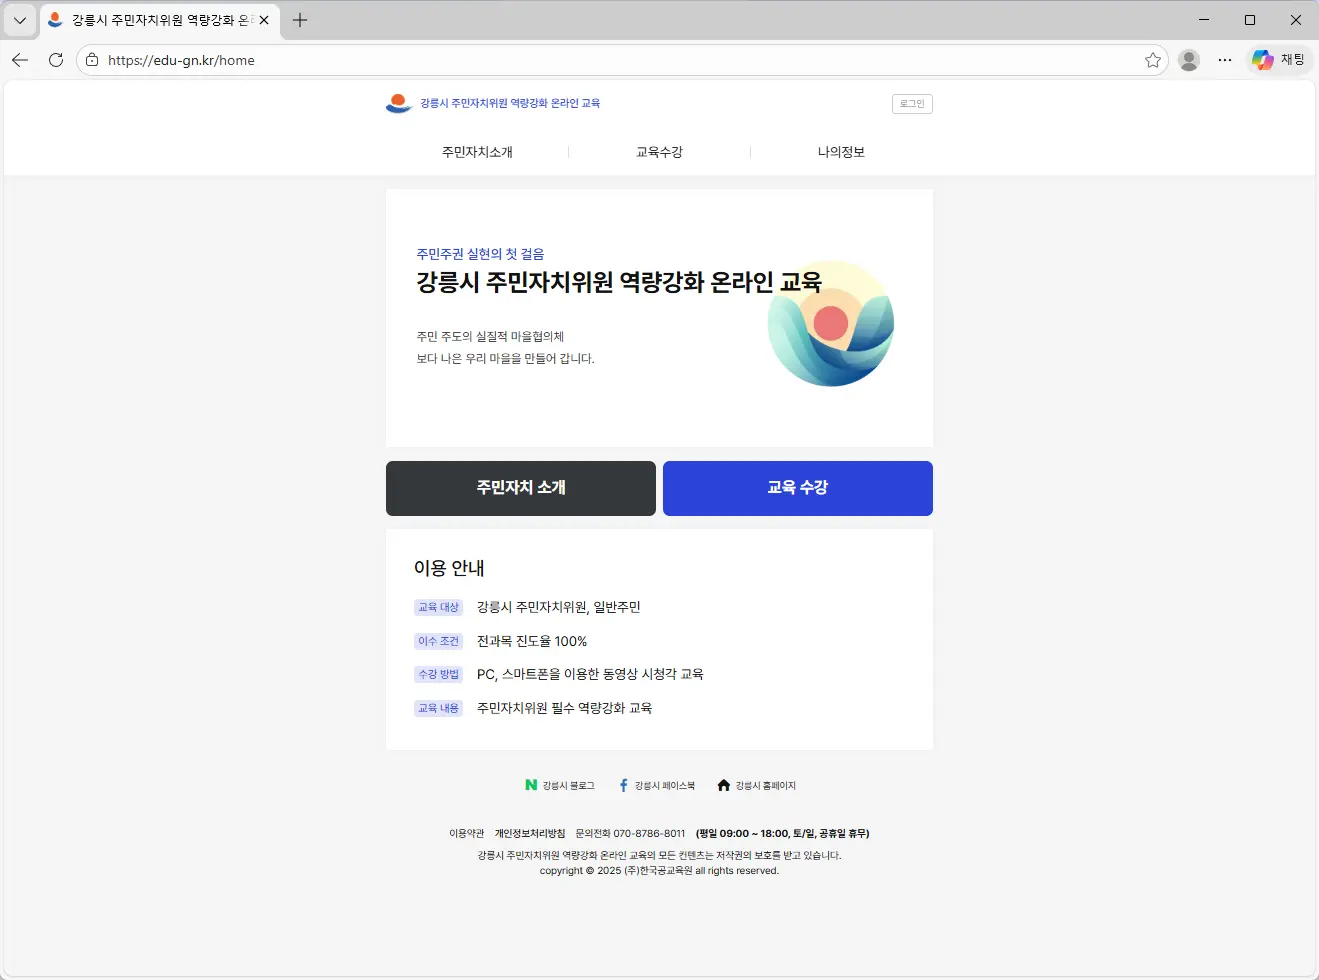This screenshot has width=1319, height=980.
Task: Open the tab search chevron dropdown
Action: [19, 20]
